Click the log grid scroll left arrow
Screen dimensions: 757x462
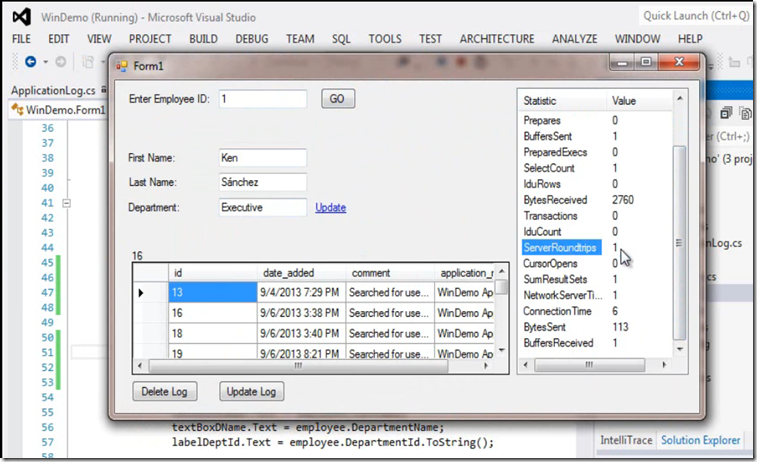140,366
